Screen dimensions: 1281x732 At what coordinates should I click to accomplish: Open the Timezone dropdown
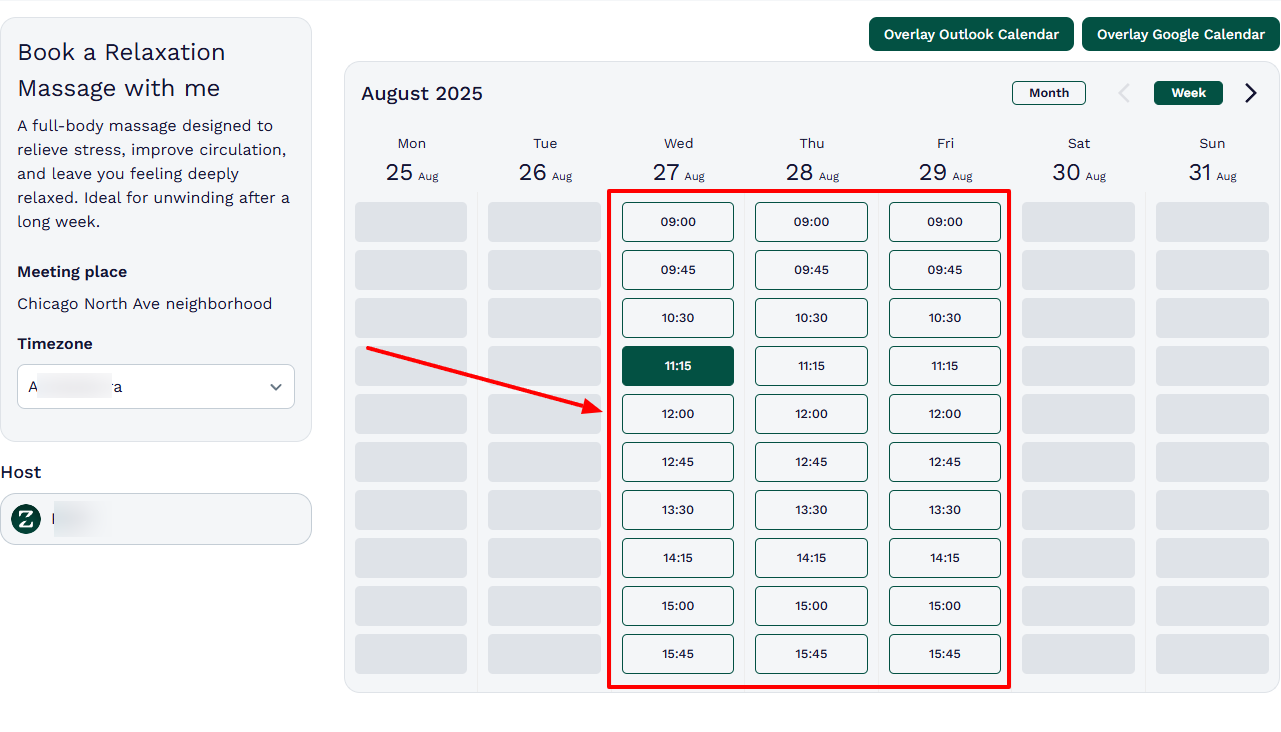155,387
